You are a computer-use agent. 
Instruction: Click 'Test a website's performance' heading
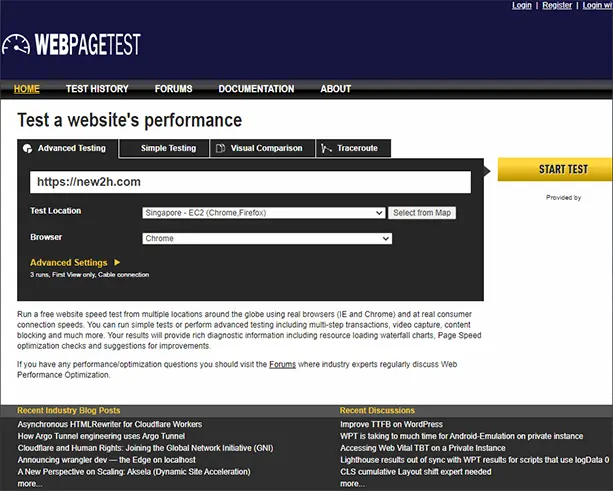pos(130,120)
